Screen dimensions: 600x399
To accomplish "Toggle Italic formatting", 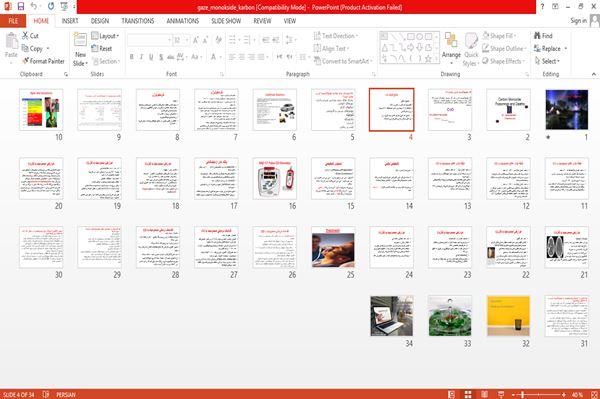I will (141, 57).
